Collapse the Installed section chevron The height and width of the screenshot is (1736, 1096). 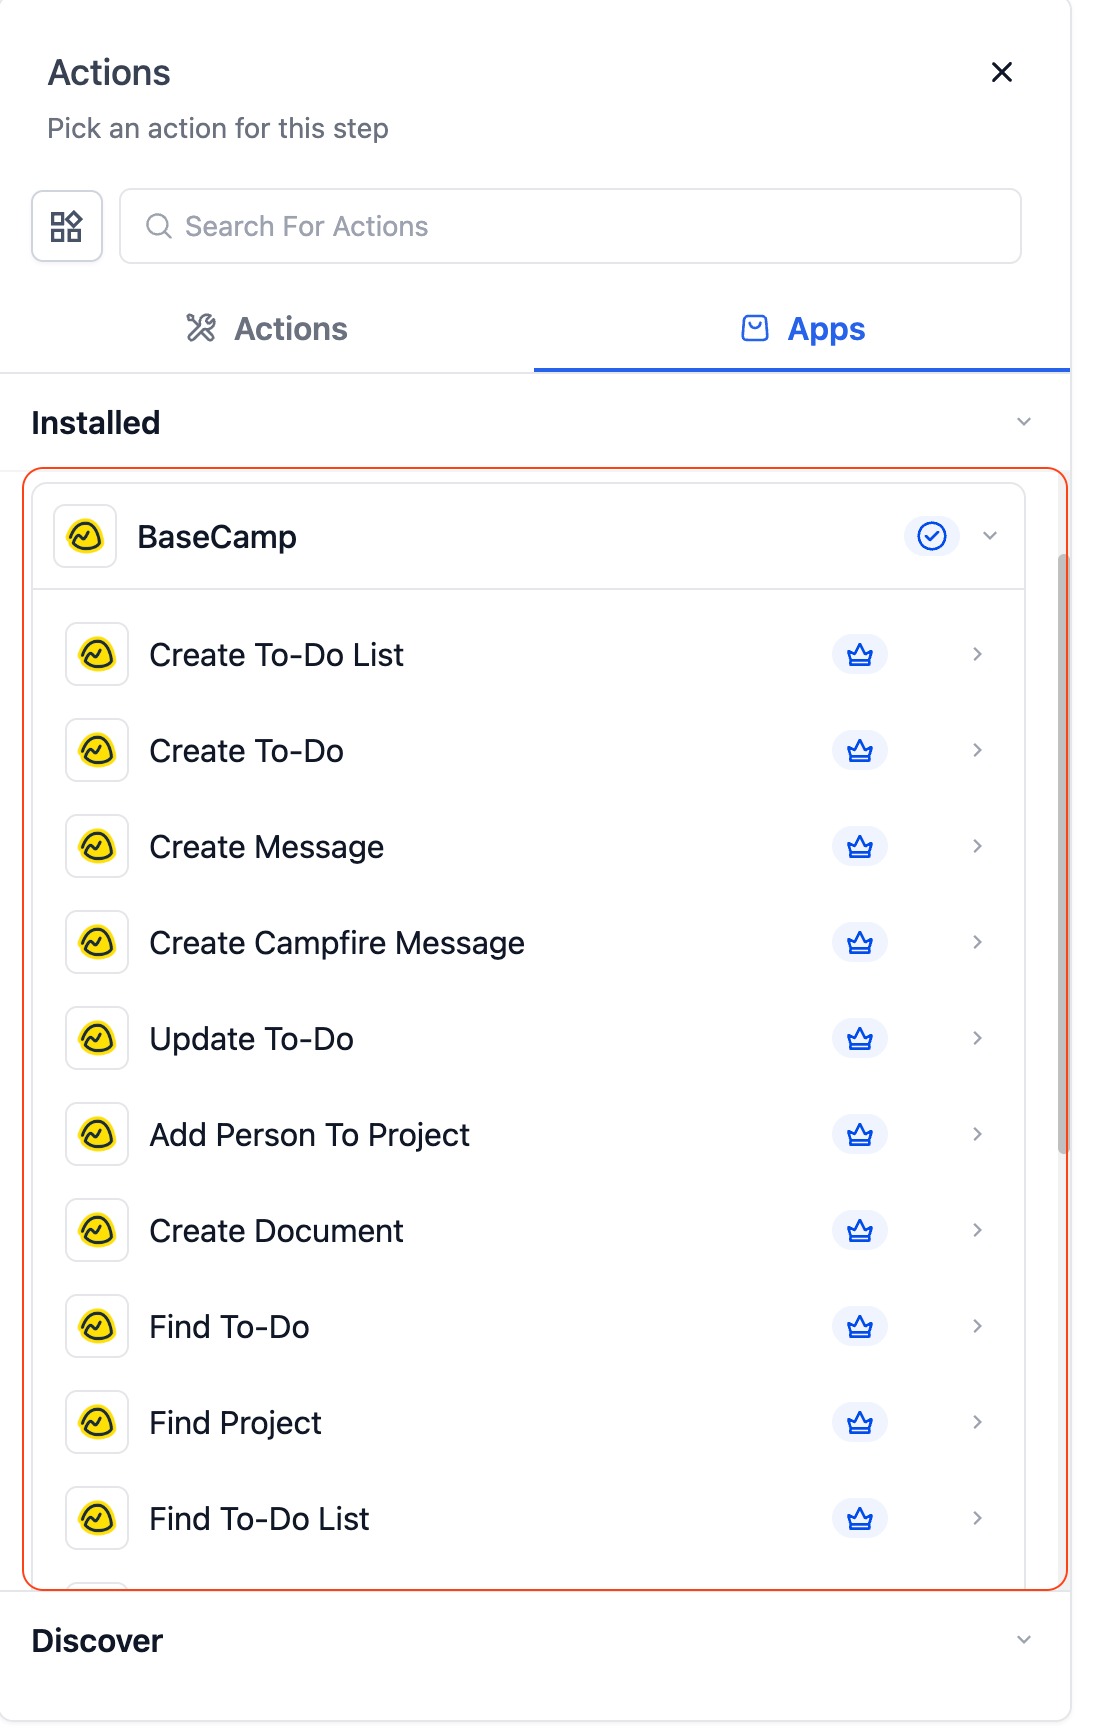pyautogui.click(x=1024, y=422)
